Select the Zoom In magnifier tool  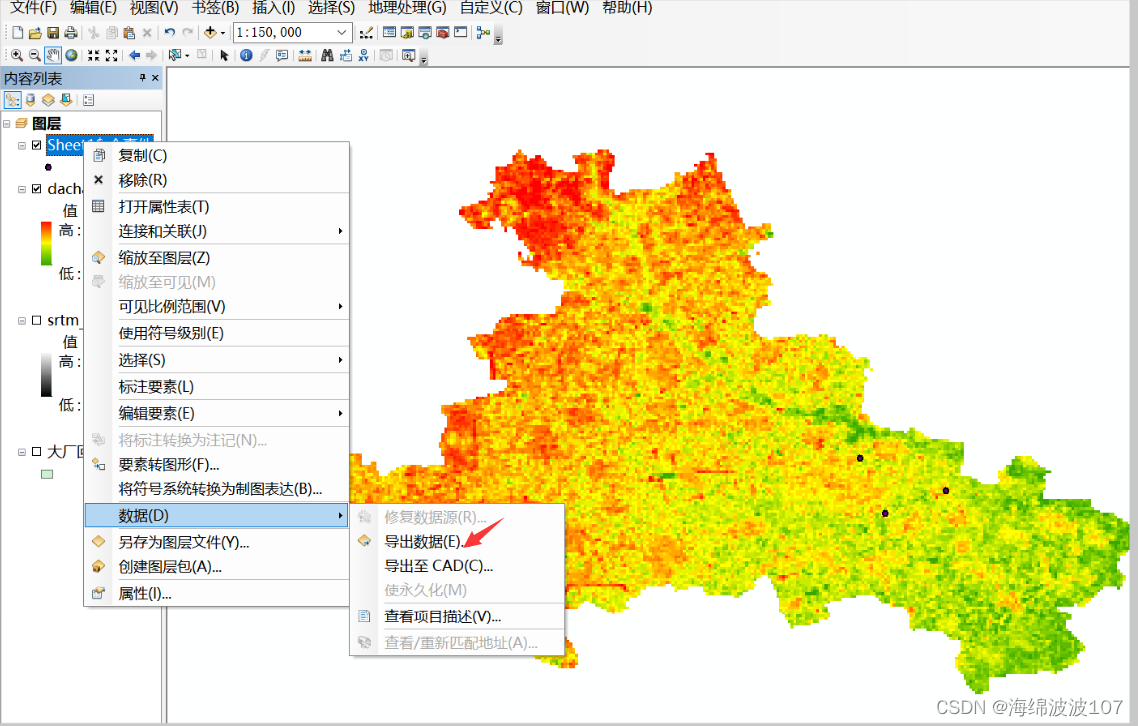pyautogui.click(x=17, y=55)
